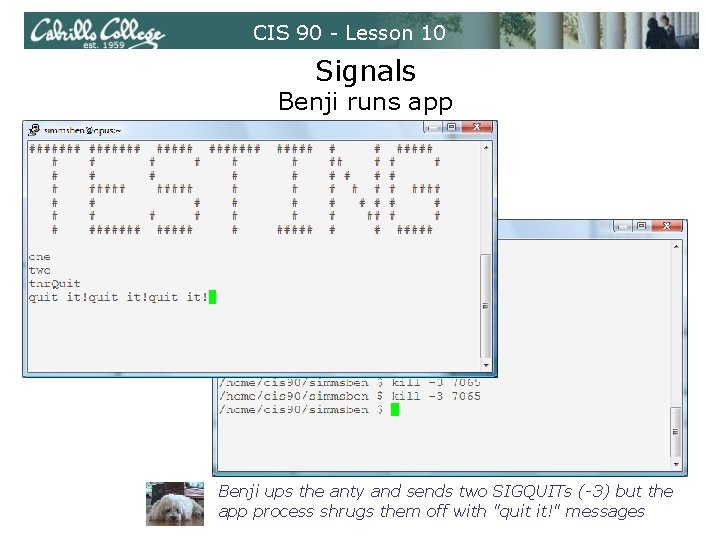This screenshot has width=720, height=540.
Task: Close the front terminal showing TESTING banner
Action: (x=476, y=127)
